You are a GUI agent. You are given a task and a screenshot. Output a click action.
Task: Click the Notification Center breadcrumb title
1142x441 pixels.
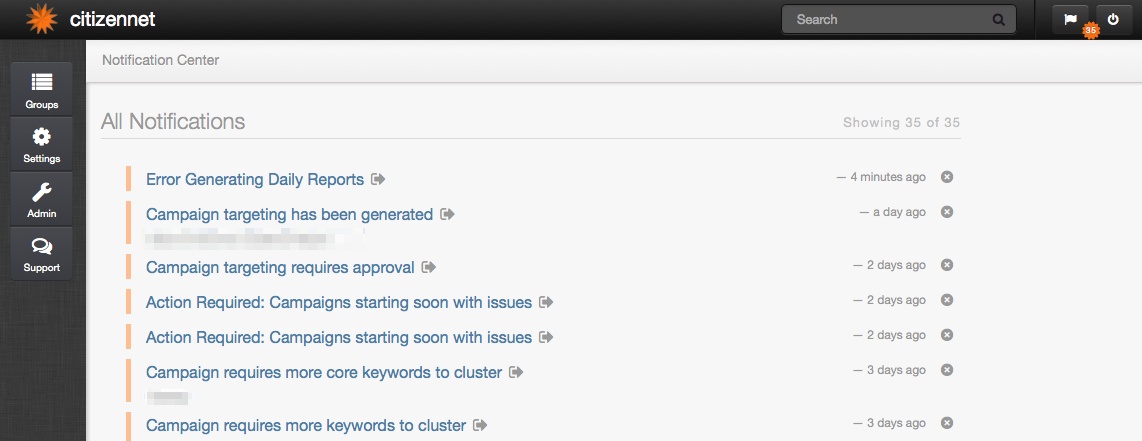pos(160,60)
